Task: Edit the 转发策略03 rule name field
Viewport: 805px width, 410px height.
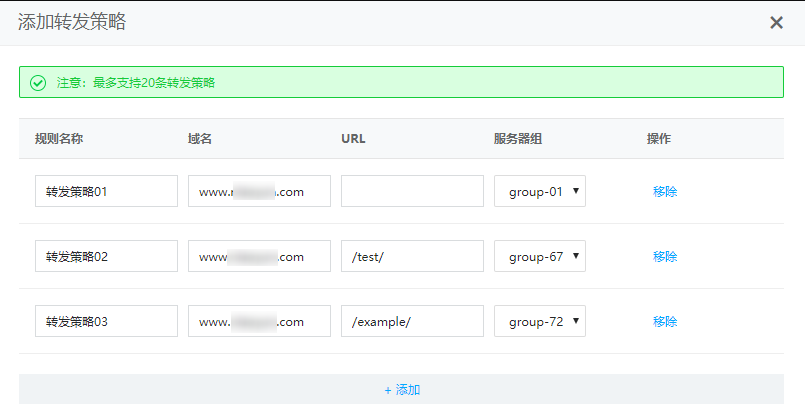Action: coord(106,321)
